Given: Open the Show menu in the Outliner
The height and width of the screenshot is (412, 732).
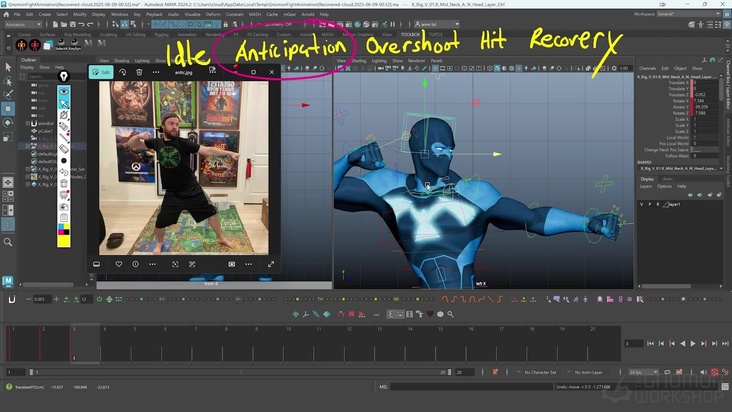Looking at the screenshot, I should point(43,67).
